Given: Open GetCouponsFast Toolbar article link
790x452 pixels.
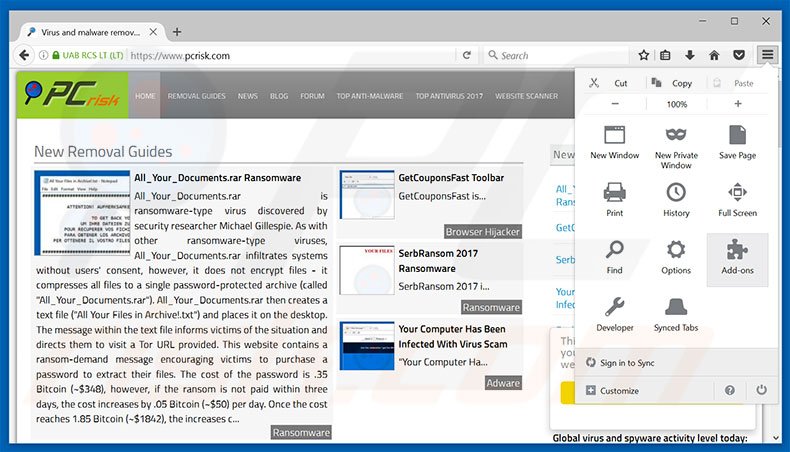Looking at the screenshot, I should (451, 178).
